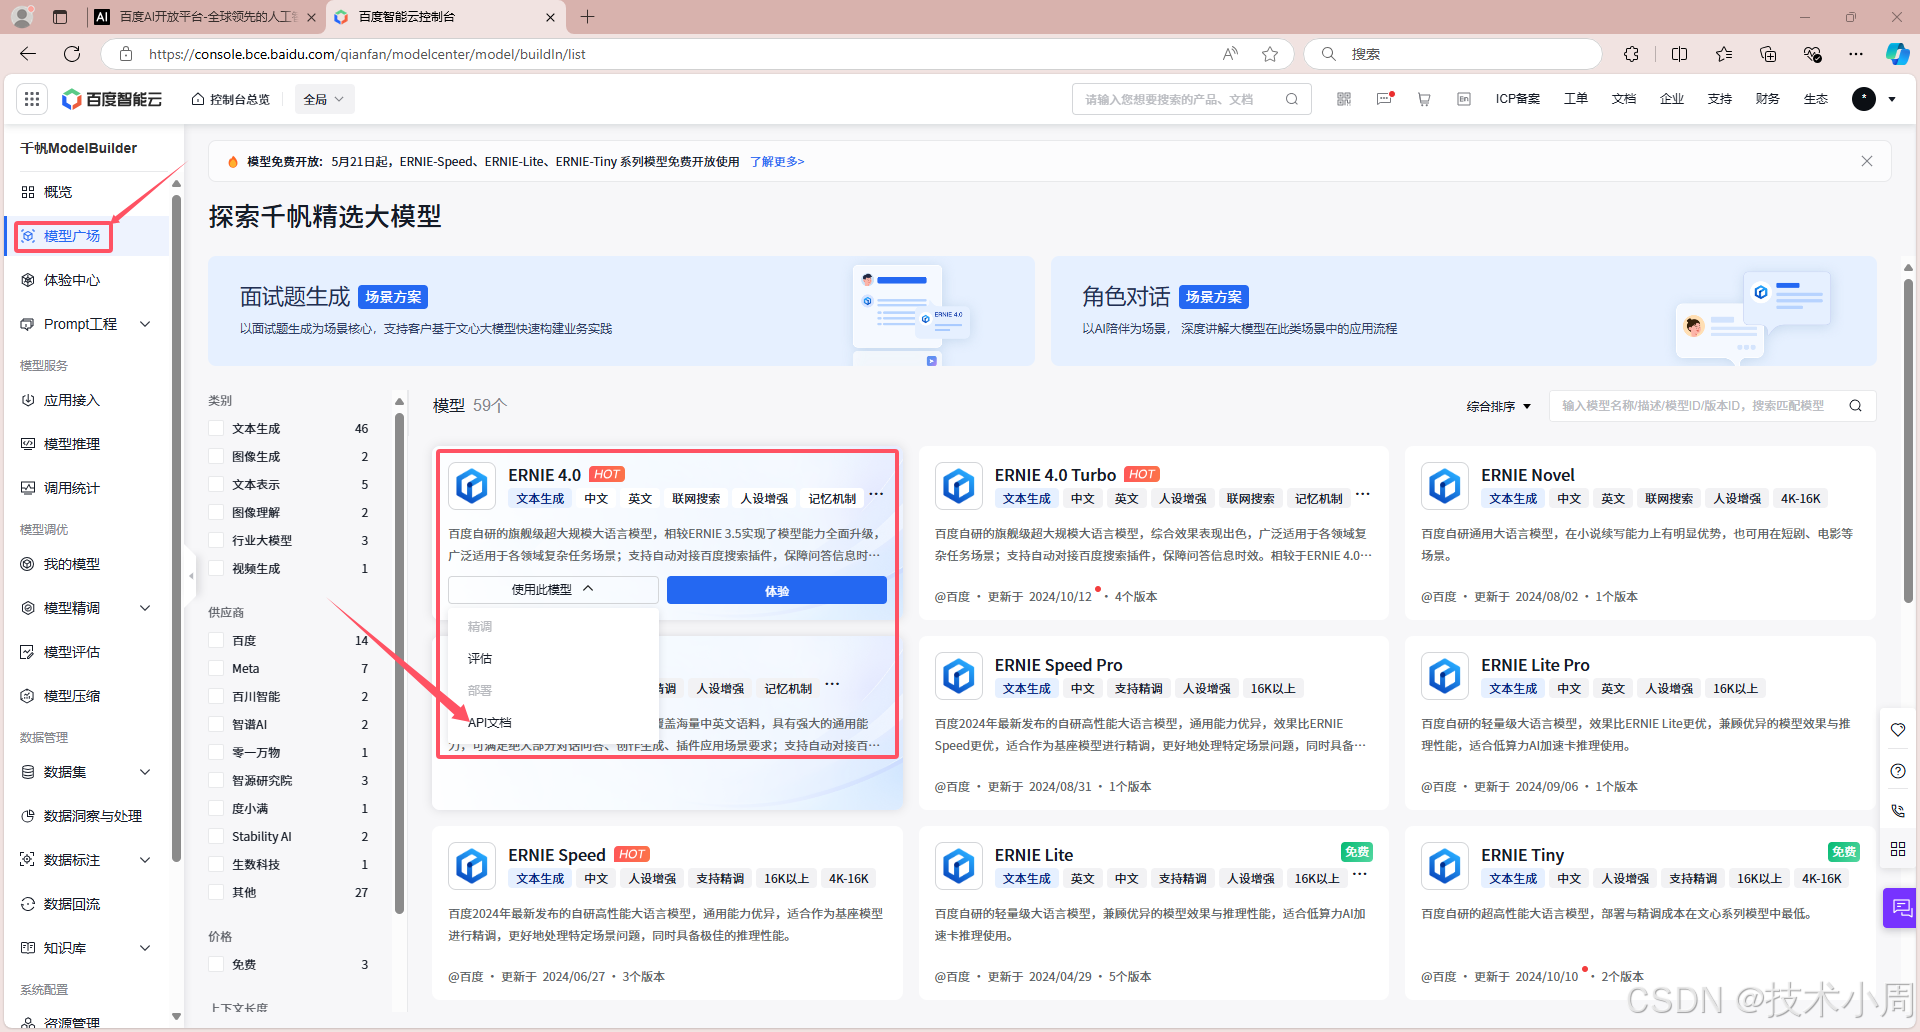Open 调用统计 in the sidebar
Image resolution: width=1920 pixels, height=1032 pixels.
(72, 488)
